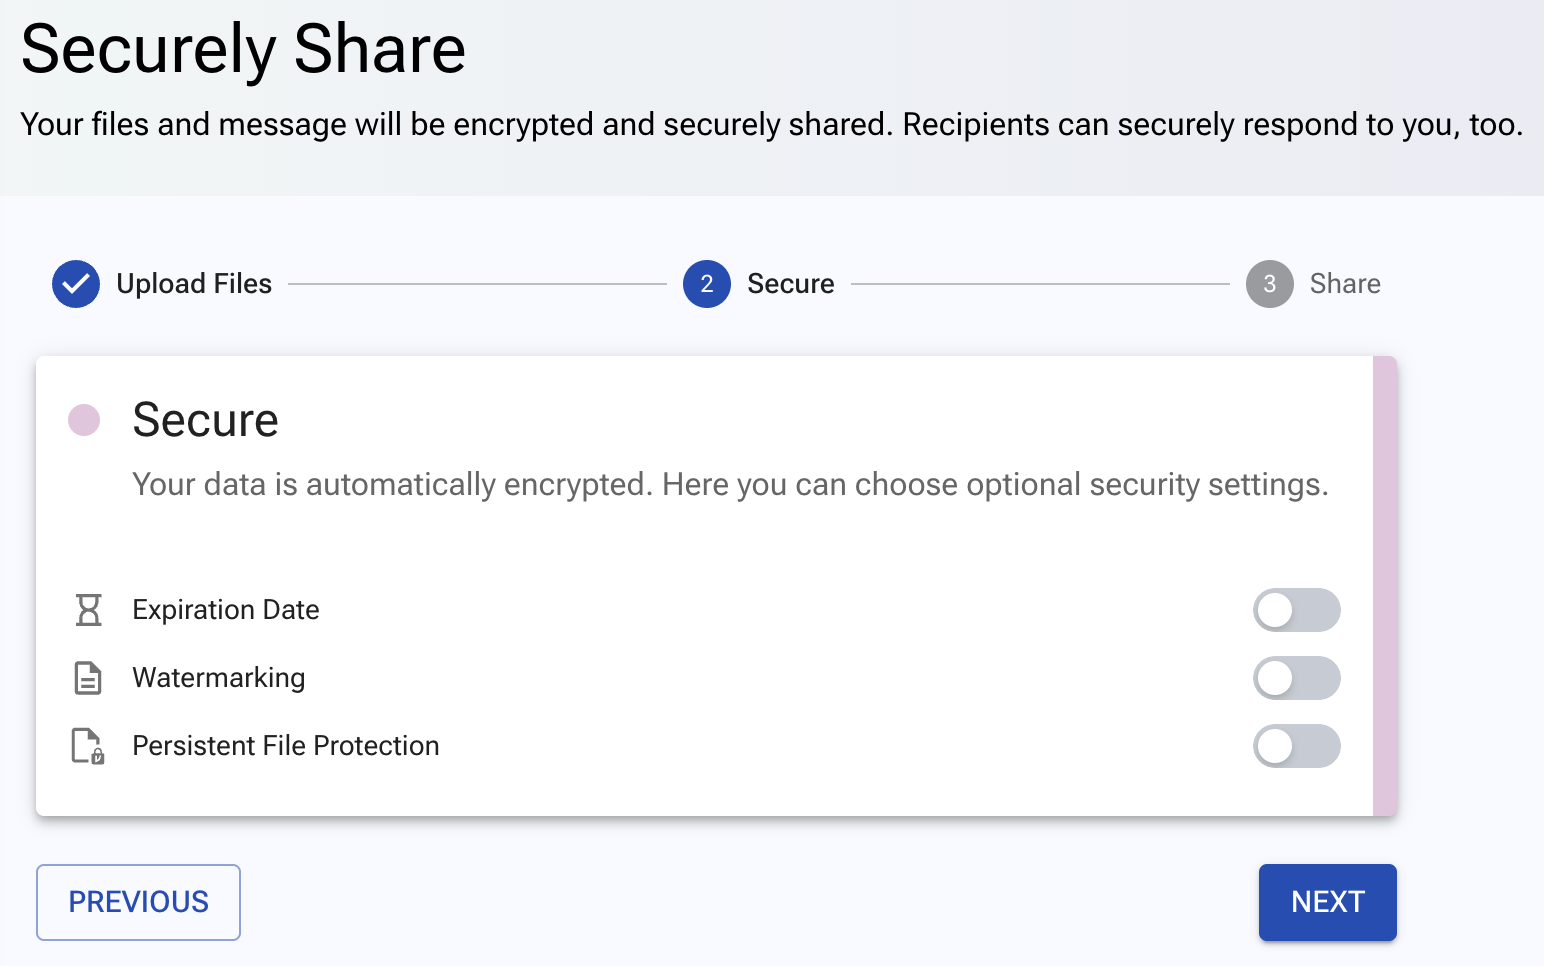Click the Persistent File Protection lock icon
This screenshot has width=1544, height=966.
coord(88,745)
